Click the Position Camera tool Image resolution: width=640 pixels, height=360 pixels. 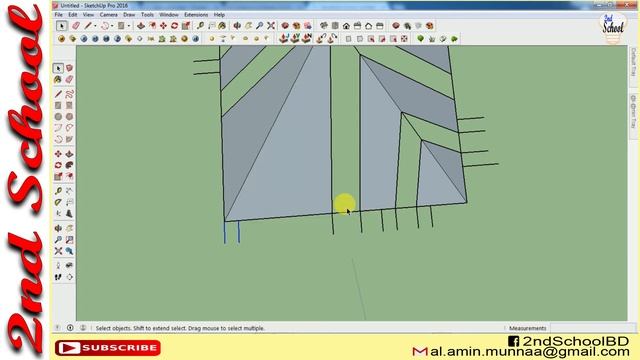58,266
